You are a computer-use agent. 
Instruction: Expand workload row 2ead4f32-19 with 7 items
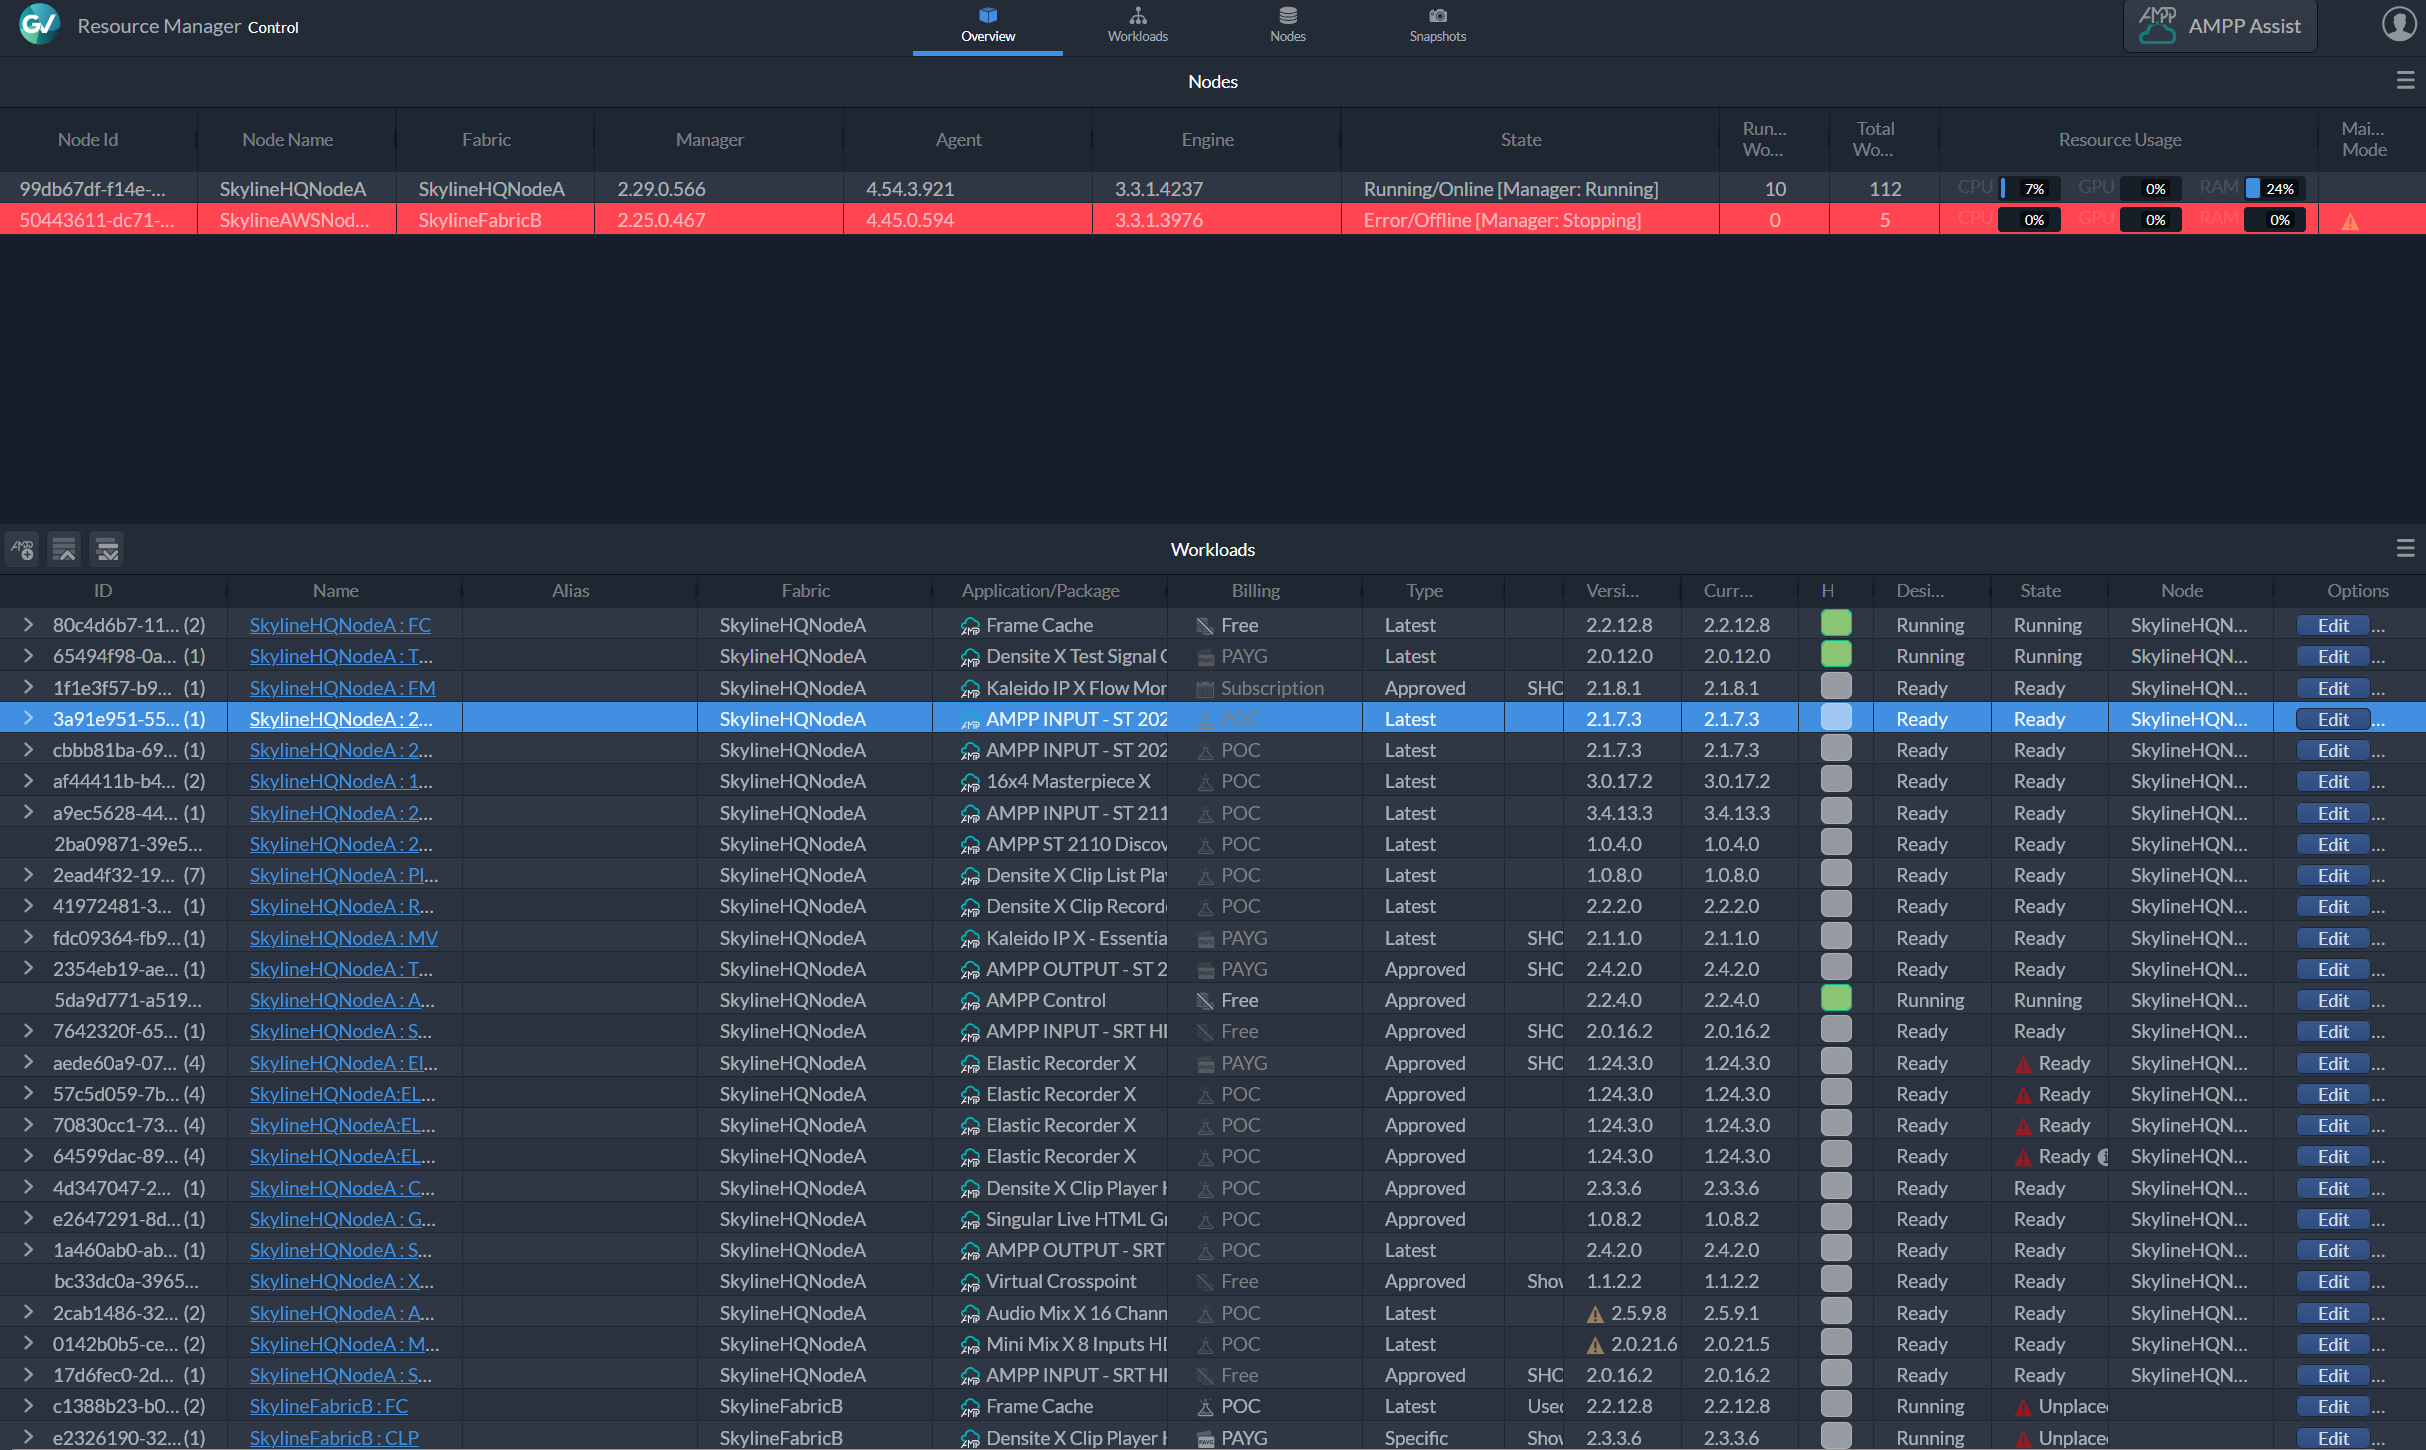point(28,875)
